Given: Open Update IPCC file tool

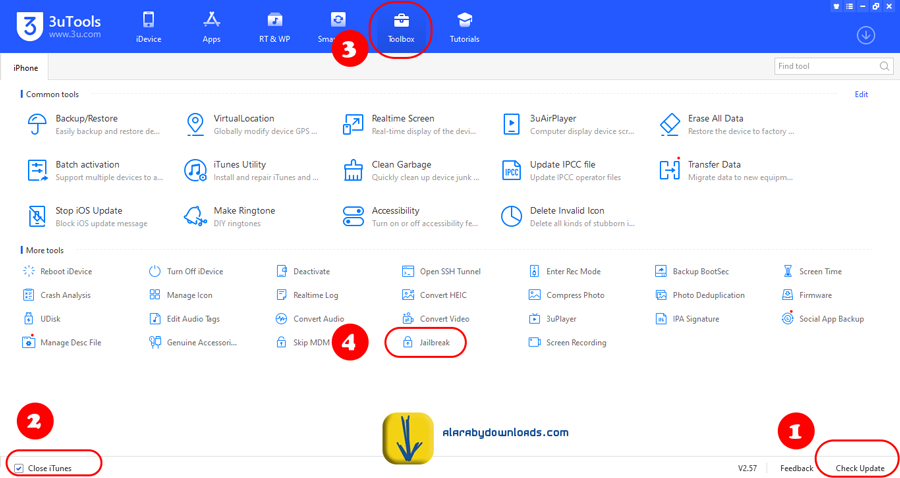Looking at the screenshot, I should [561, 170].
